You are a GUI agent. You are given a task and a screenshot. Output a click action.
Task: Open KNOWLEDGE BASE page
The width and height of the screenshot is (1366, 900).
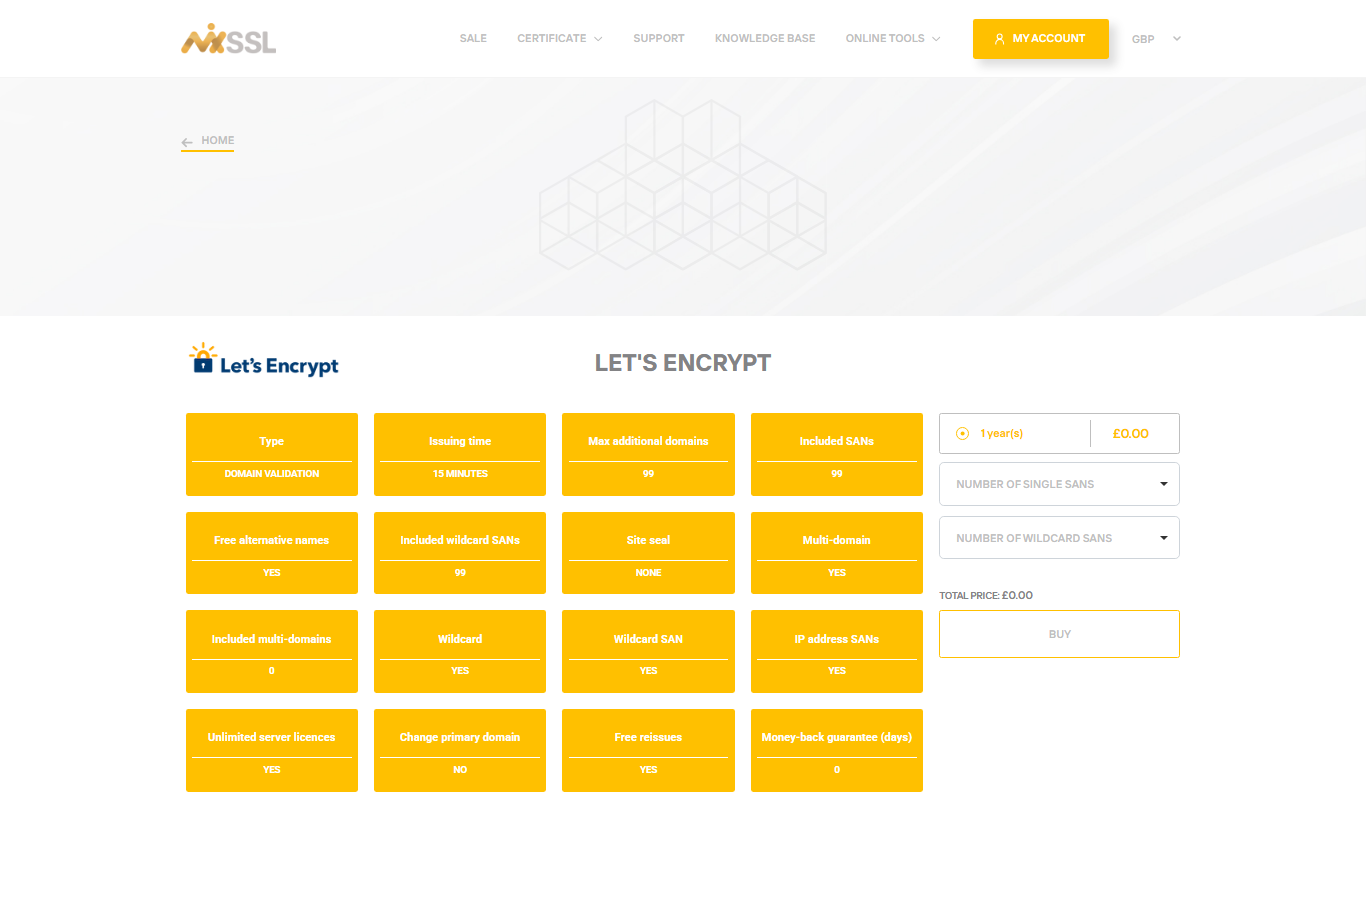[765, 38]
